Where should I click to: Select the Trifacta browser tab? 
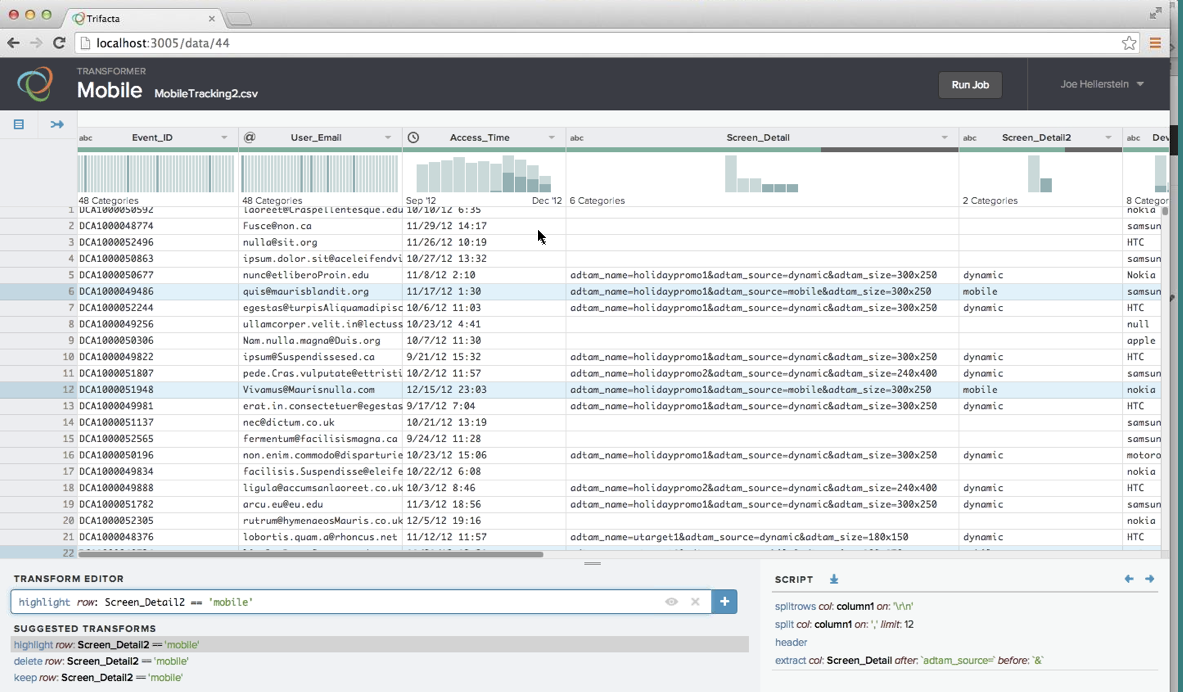143,18
